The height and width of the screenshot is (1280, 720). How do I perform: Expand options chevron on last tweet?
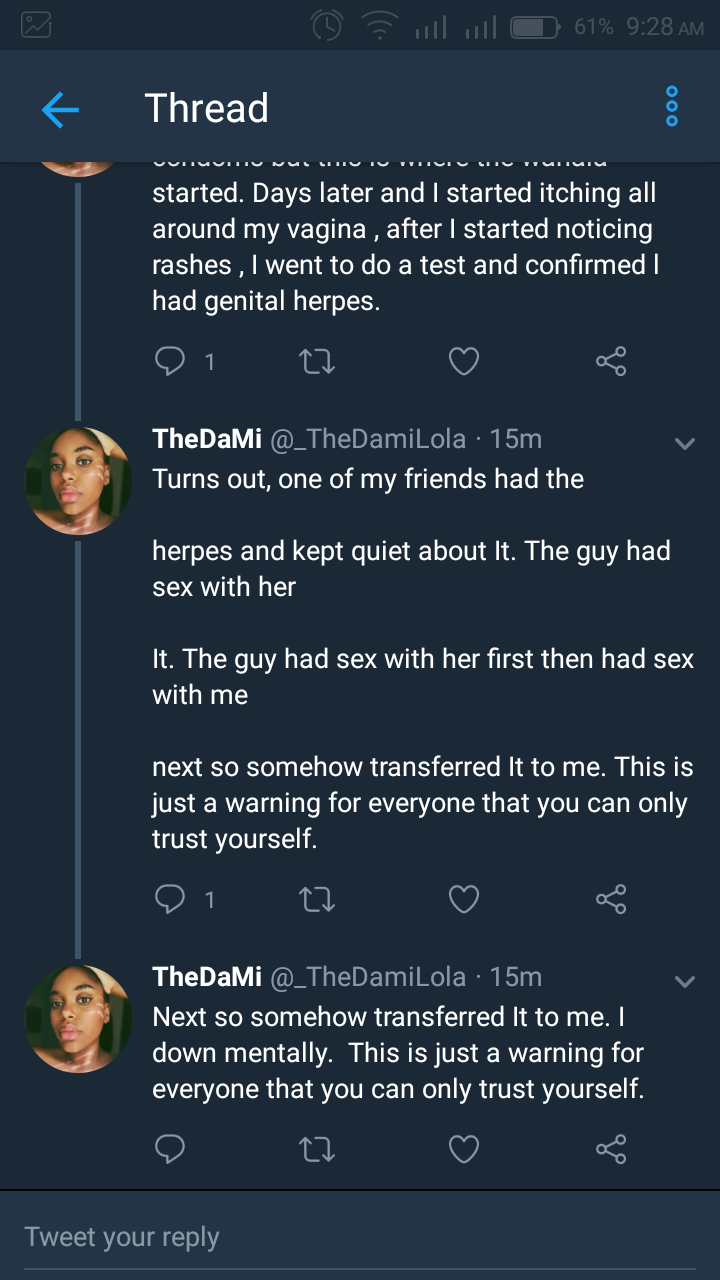(x=685, y=981)
